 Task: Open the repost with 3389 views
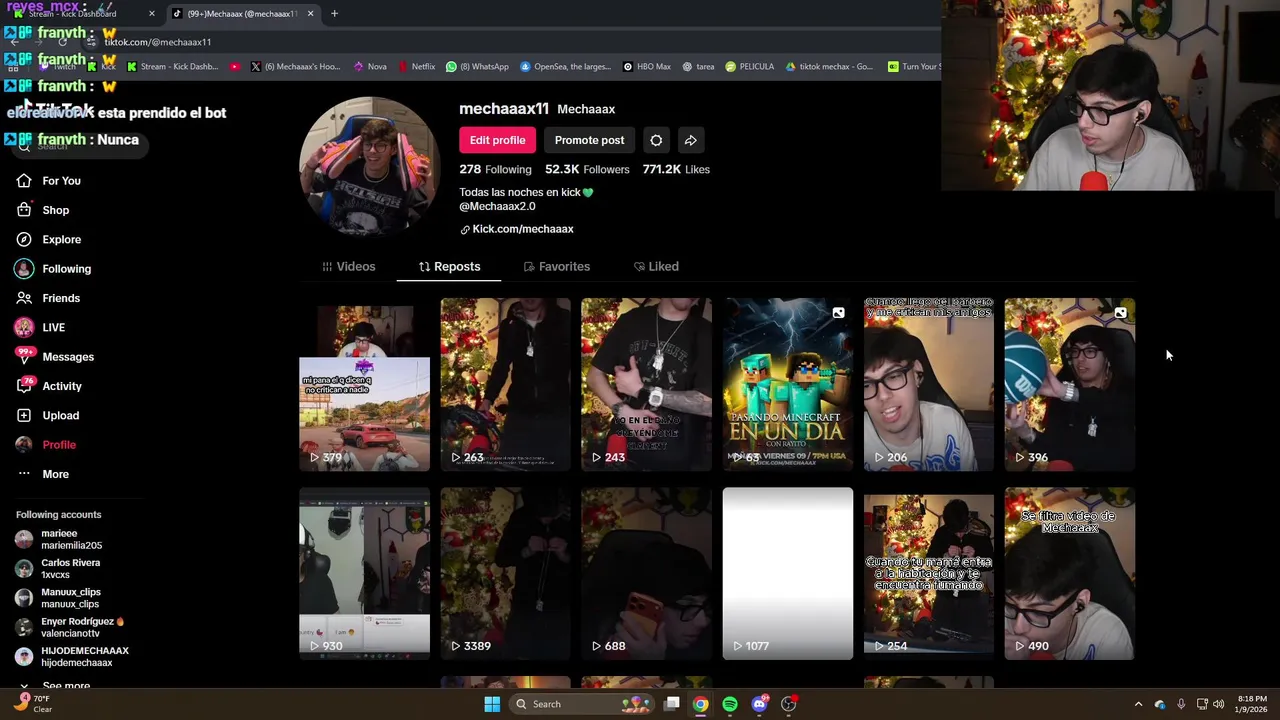click(505, 573)
